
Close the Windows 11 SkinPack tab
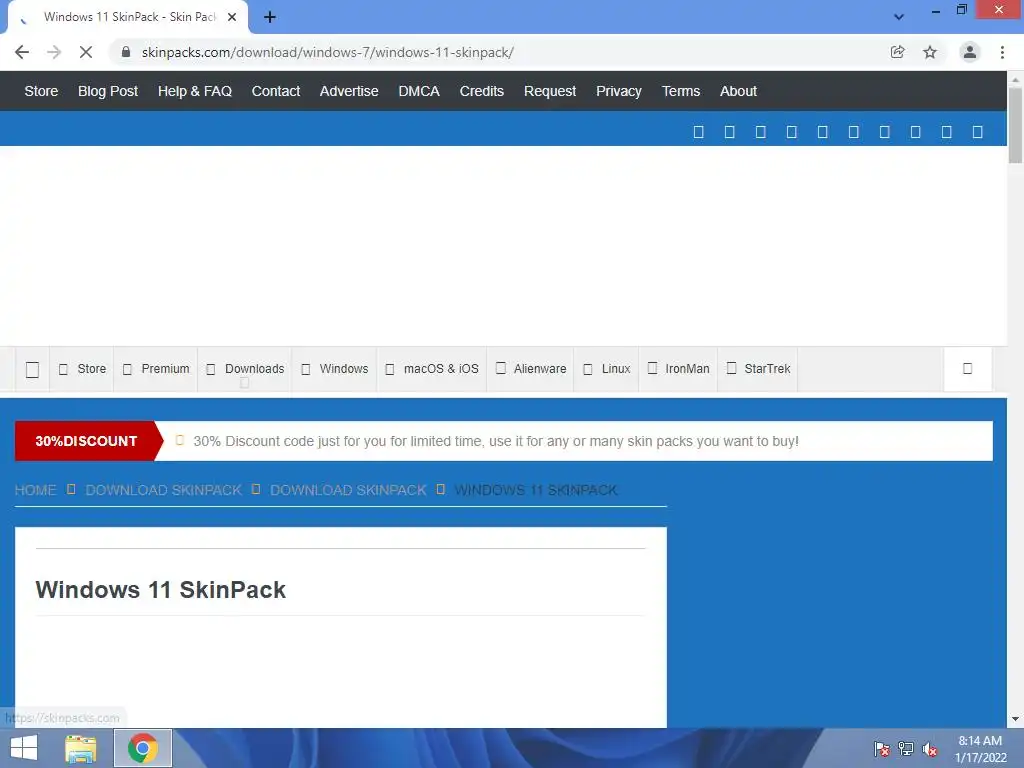[232, 17]
